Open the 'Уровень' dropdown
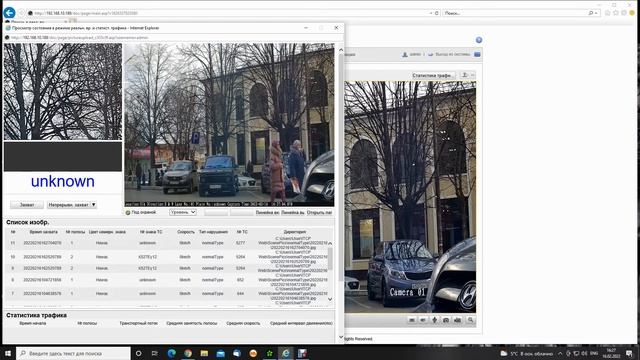The image size is (640, 360). pos(183,212)
